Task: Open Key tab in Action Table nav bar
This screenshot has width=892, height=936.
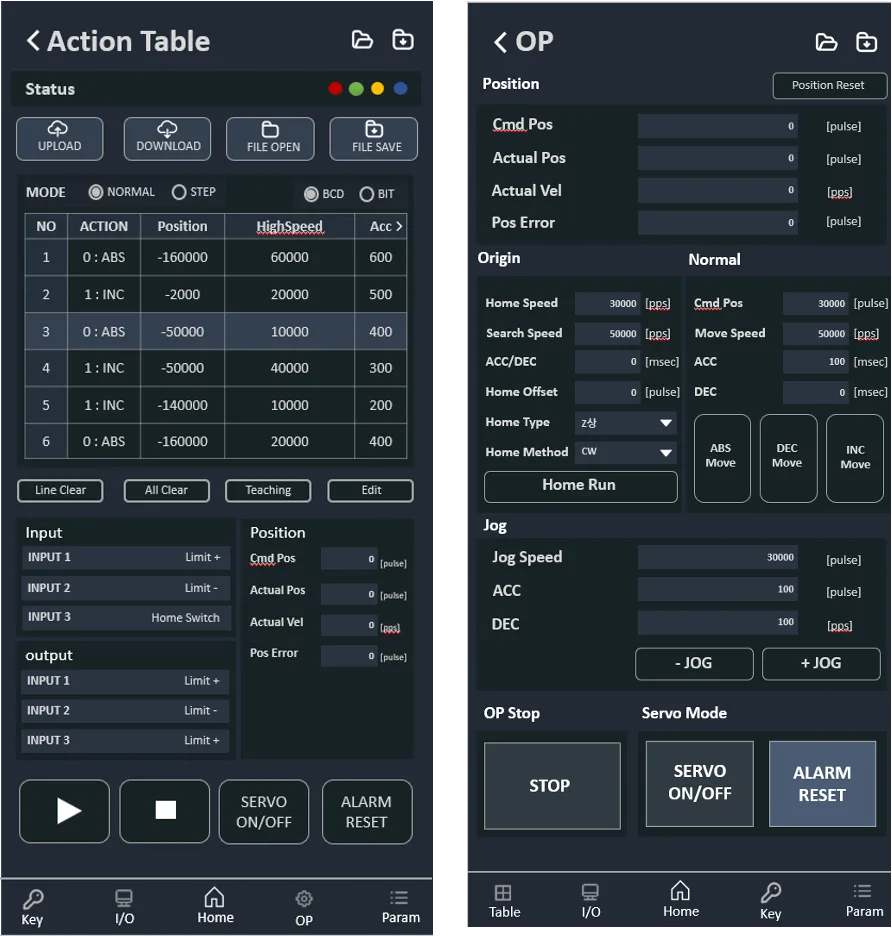Action: 32,907
